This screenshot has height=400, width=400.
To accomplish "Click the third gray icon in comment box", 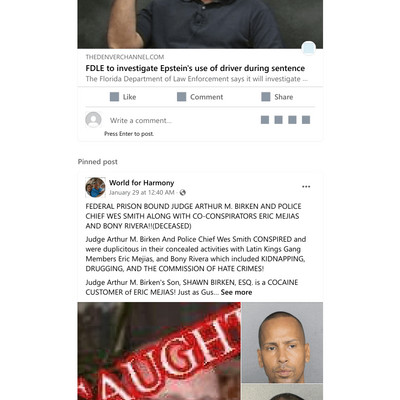I will click(x=292, y=120).
